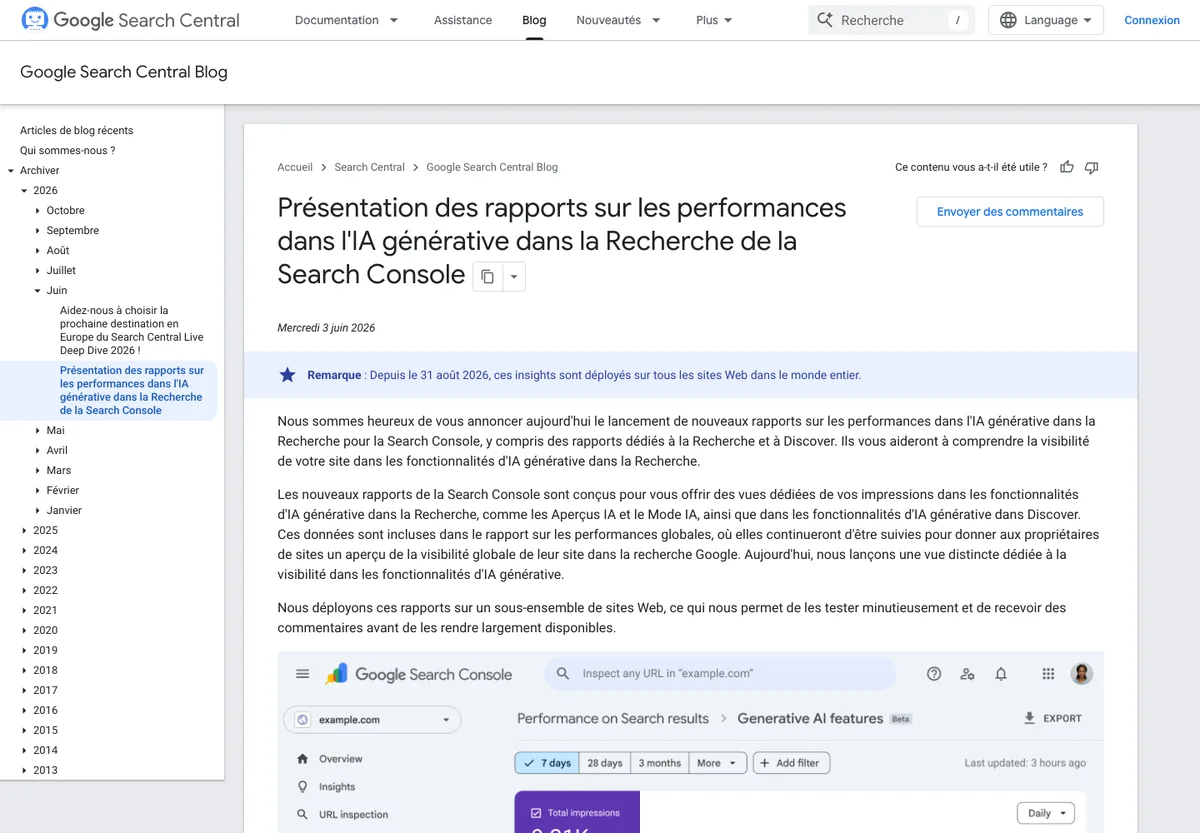The height and width of the screenshot is (833, 1200).
Task: Expand the 2020 archive year
Action: point(24,630)
